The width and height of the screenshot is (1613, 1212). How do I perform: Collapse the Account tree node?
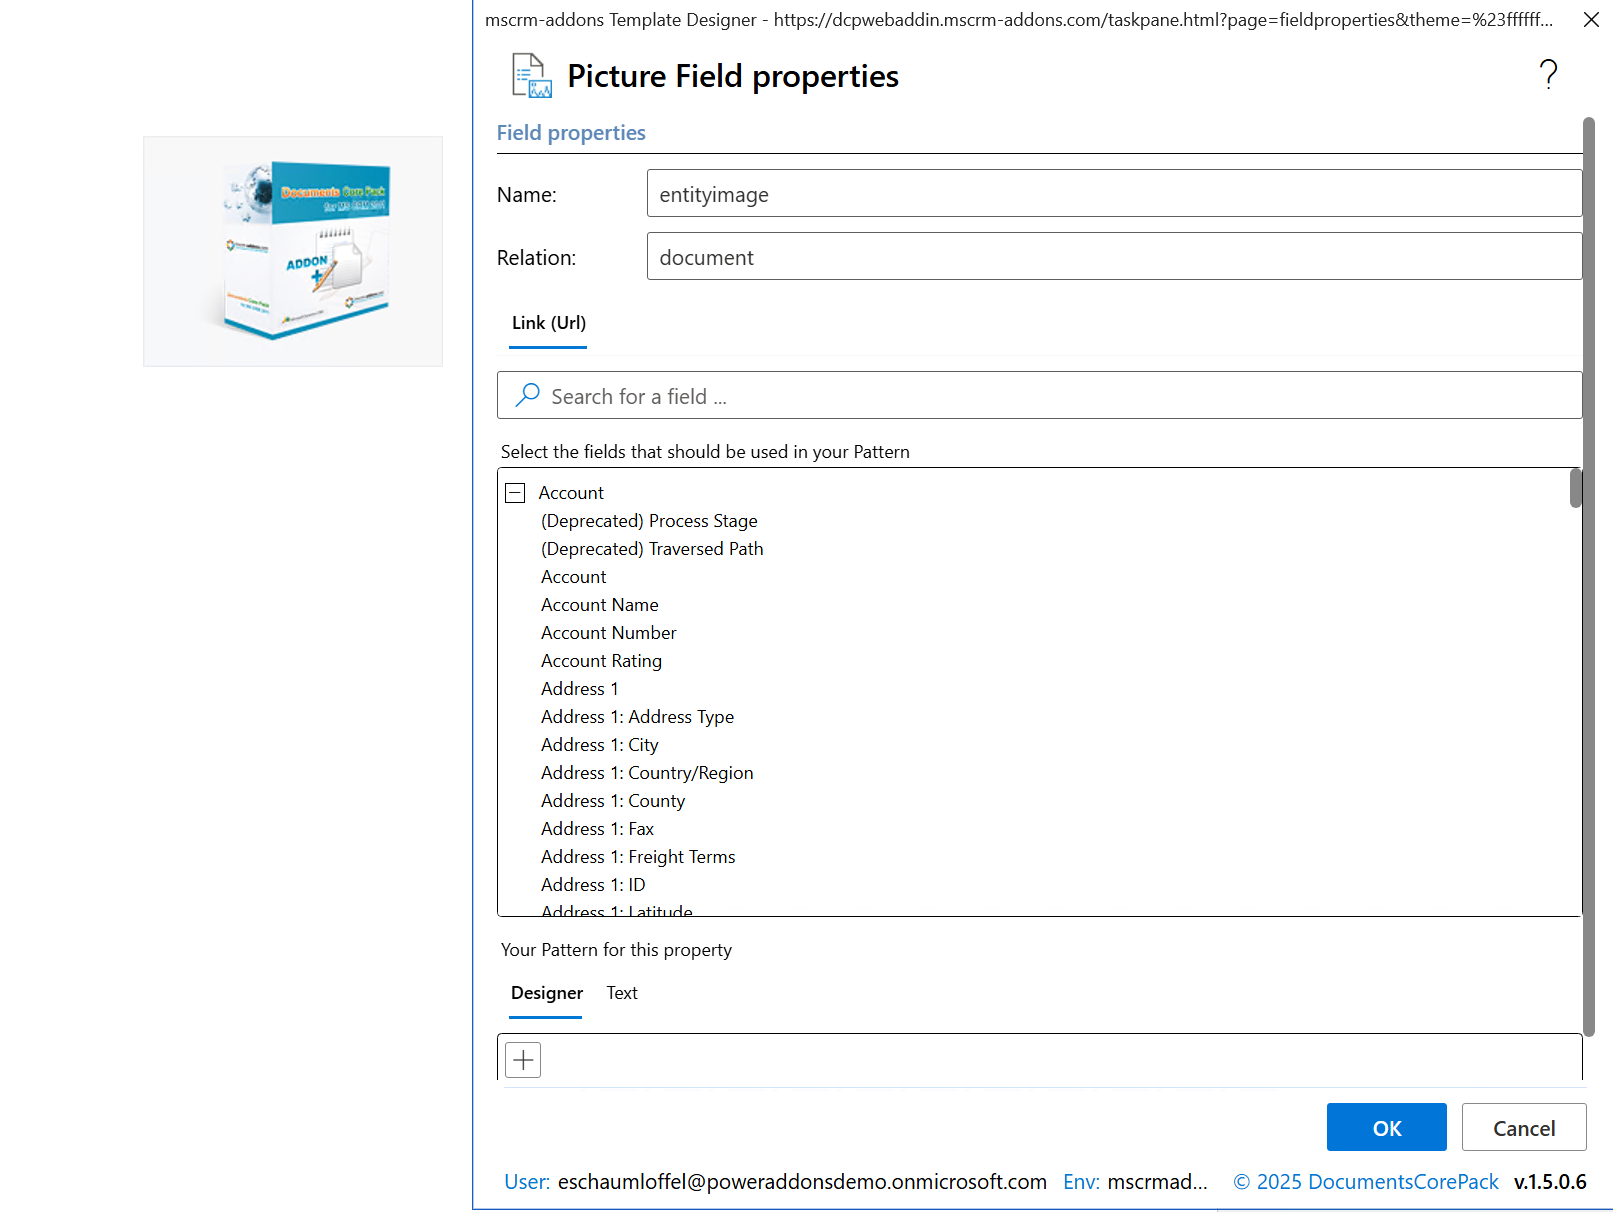pyautogui.click(x=515, y=493)
